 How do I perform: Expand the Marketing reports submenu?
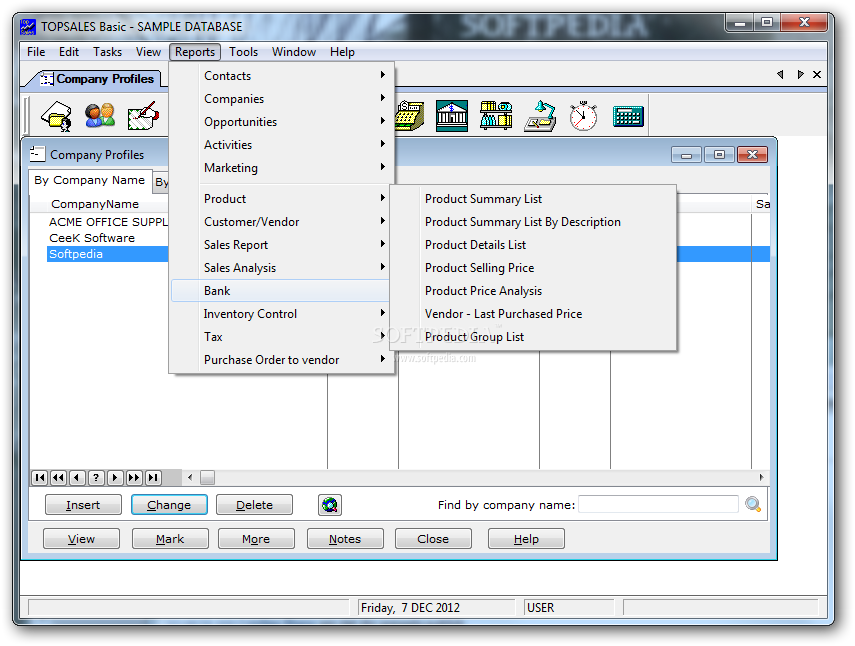[x=282, y=167]
